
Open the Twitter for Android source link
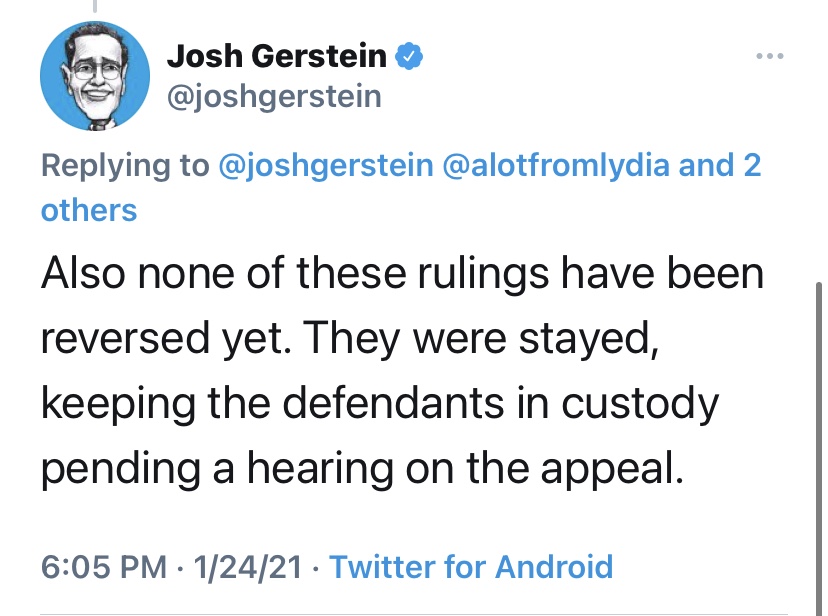(470, 567)
